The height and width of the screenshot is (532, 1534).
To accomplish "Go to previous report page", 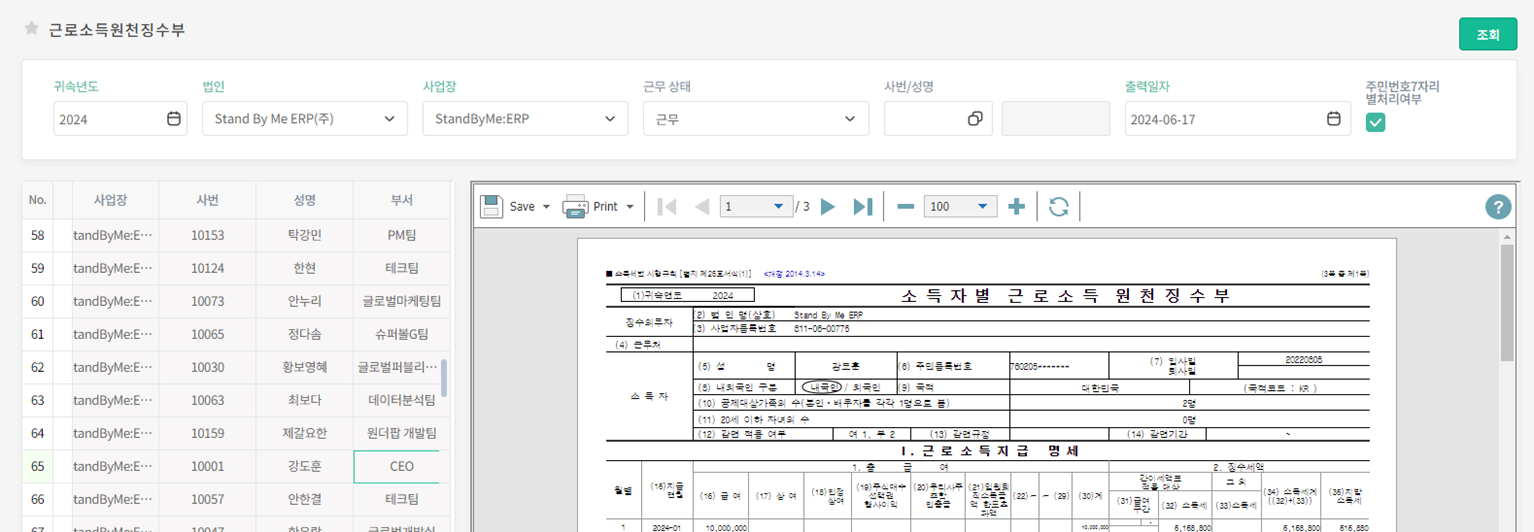I will click(x=701, y=207).
